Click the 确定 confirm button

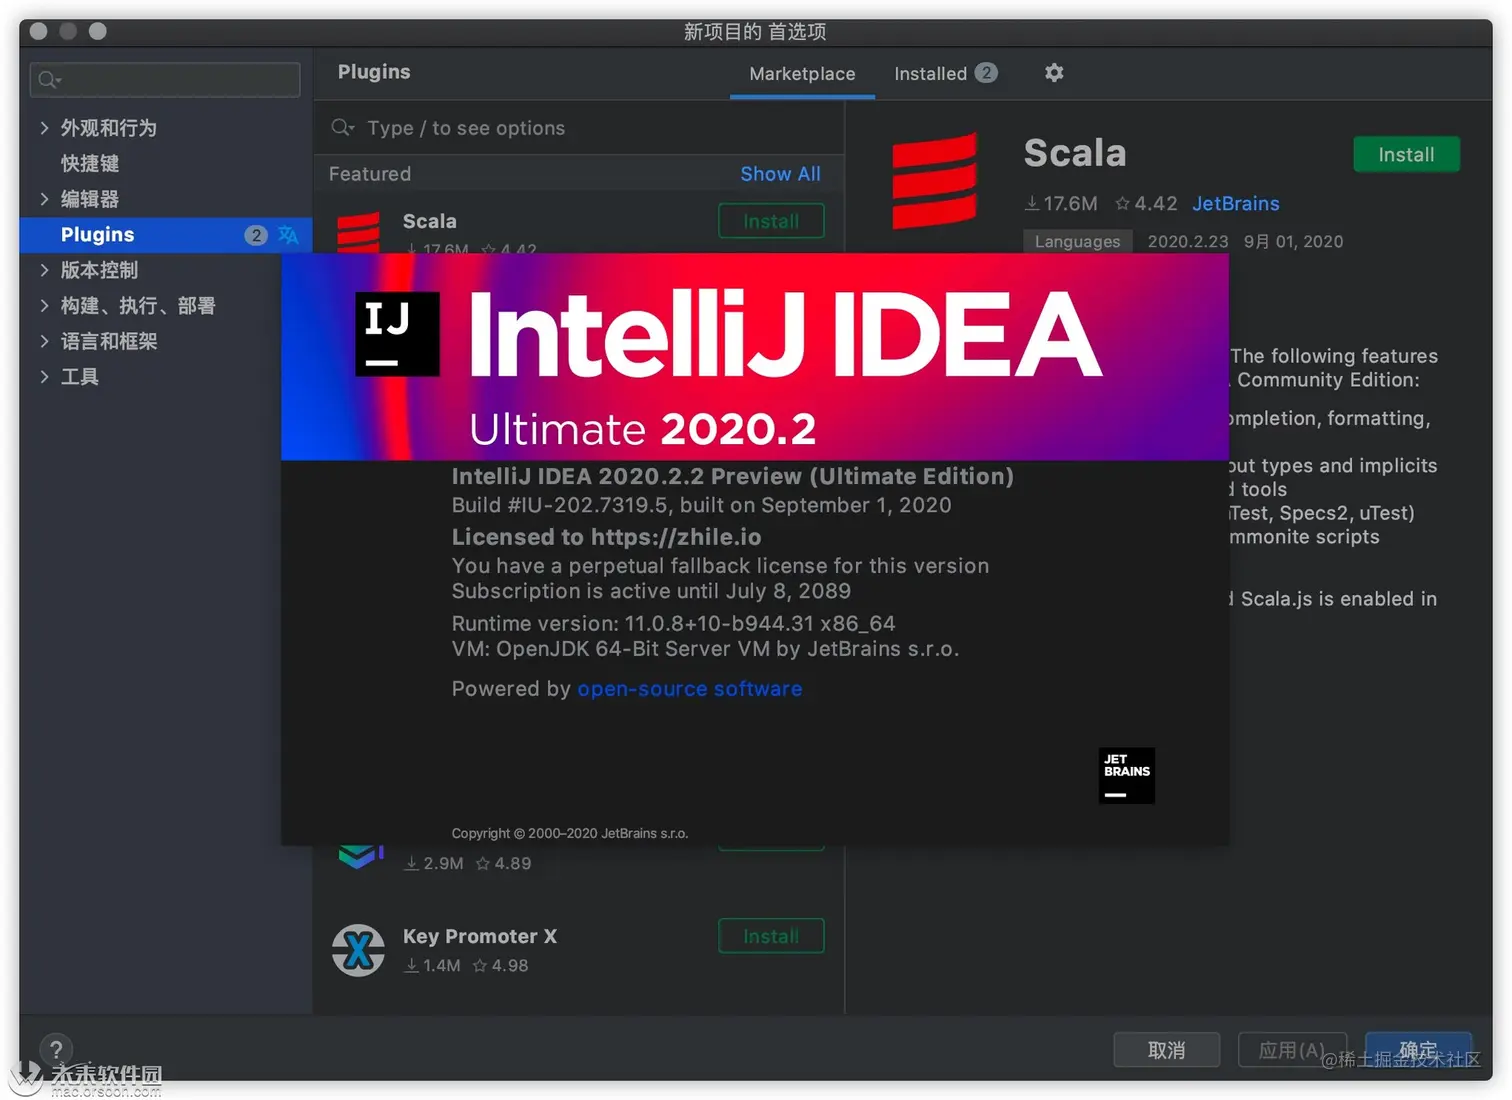point(1418,1050)
